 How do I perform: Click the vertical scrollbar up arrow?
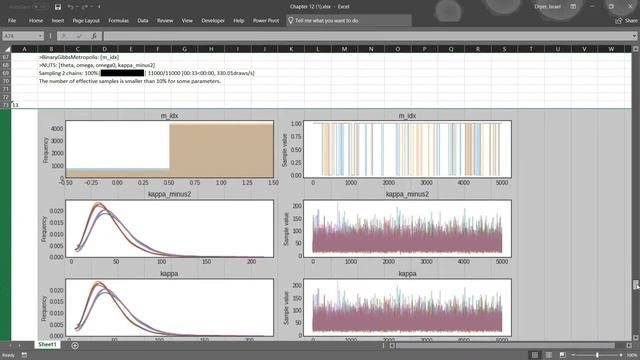coord(636,49)
